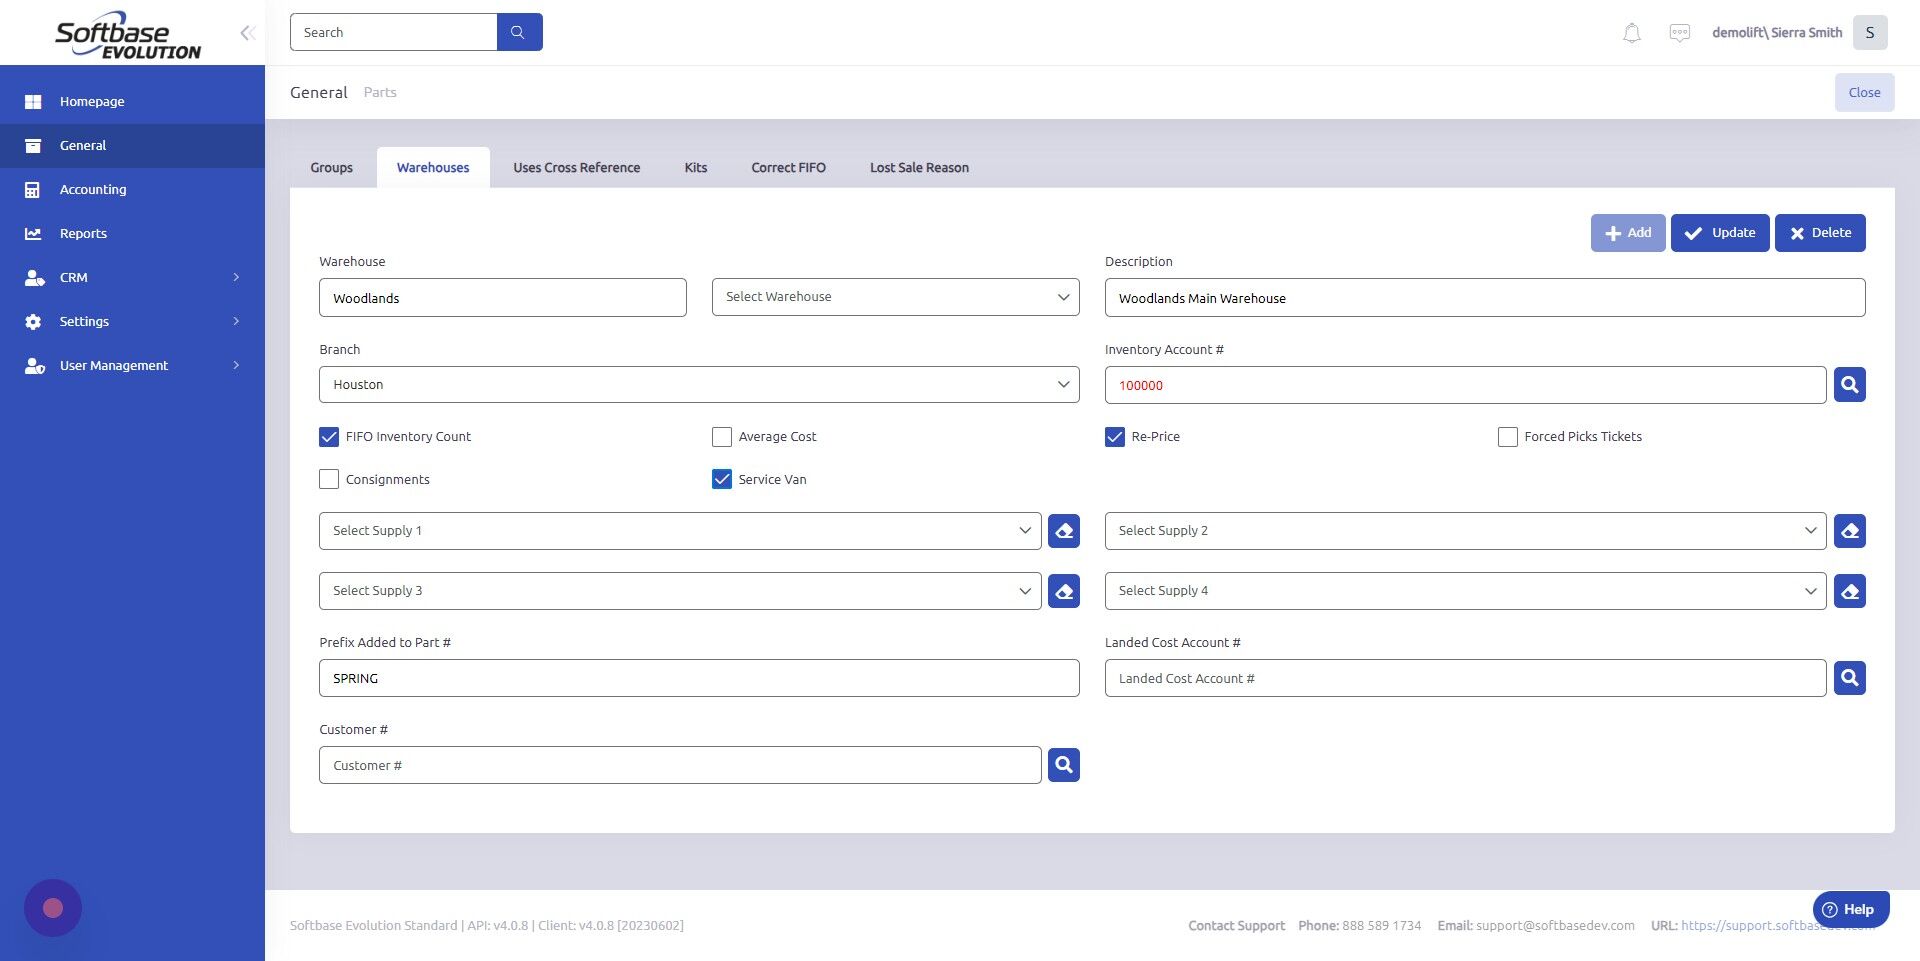This screenshot has width=1920, height=961.
Task: Click the user avatar circle for Sierra Smith
Action: coord(1869,32)
